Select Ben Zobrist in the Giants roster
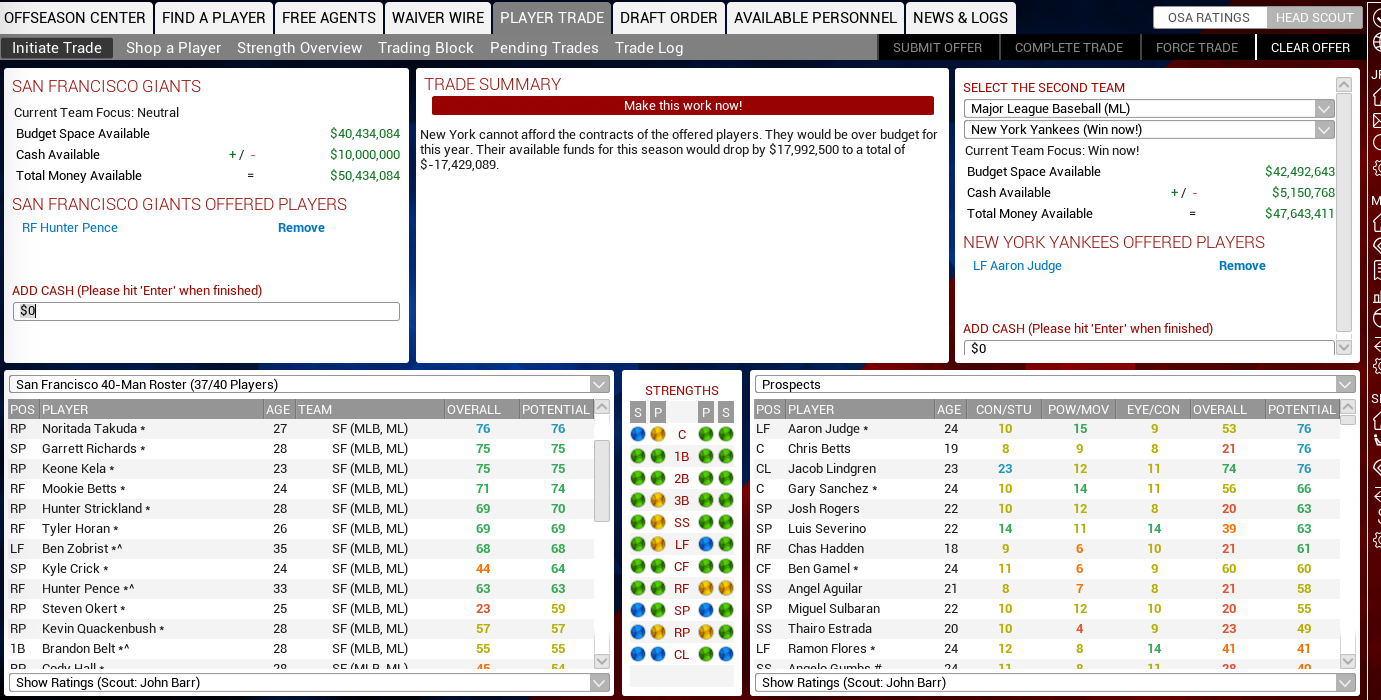The height and width of the screenshot is (700, 1381). pyautogui.click(x=300, y=549)
